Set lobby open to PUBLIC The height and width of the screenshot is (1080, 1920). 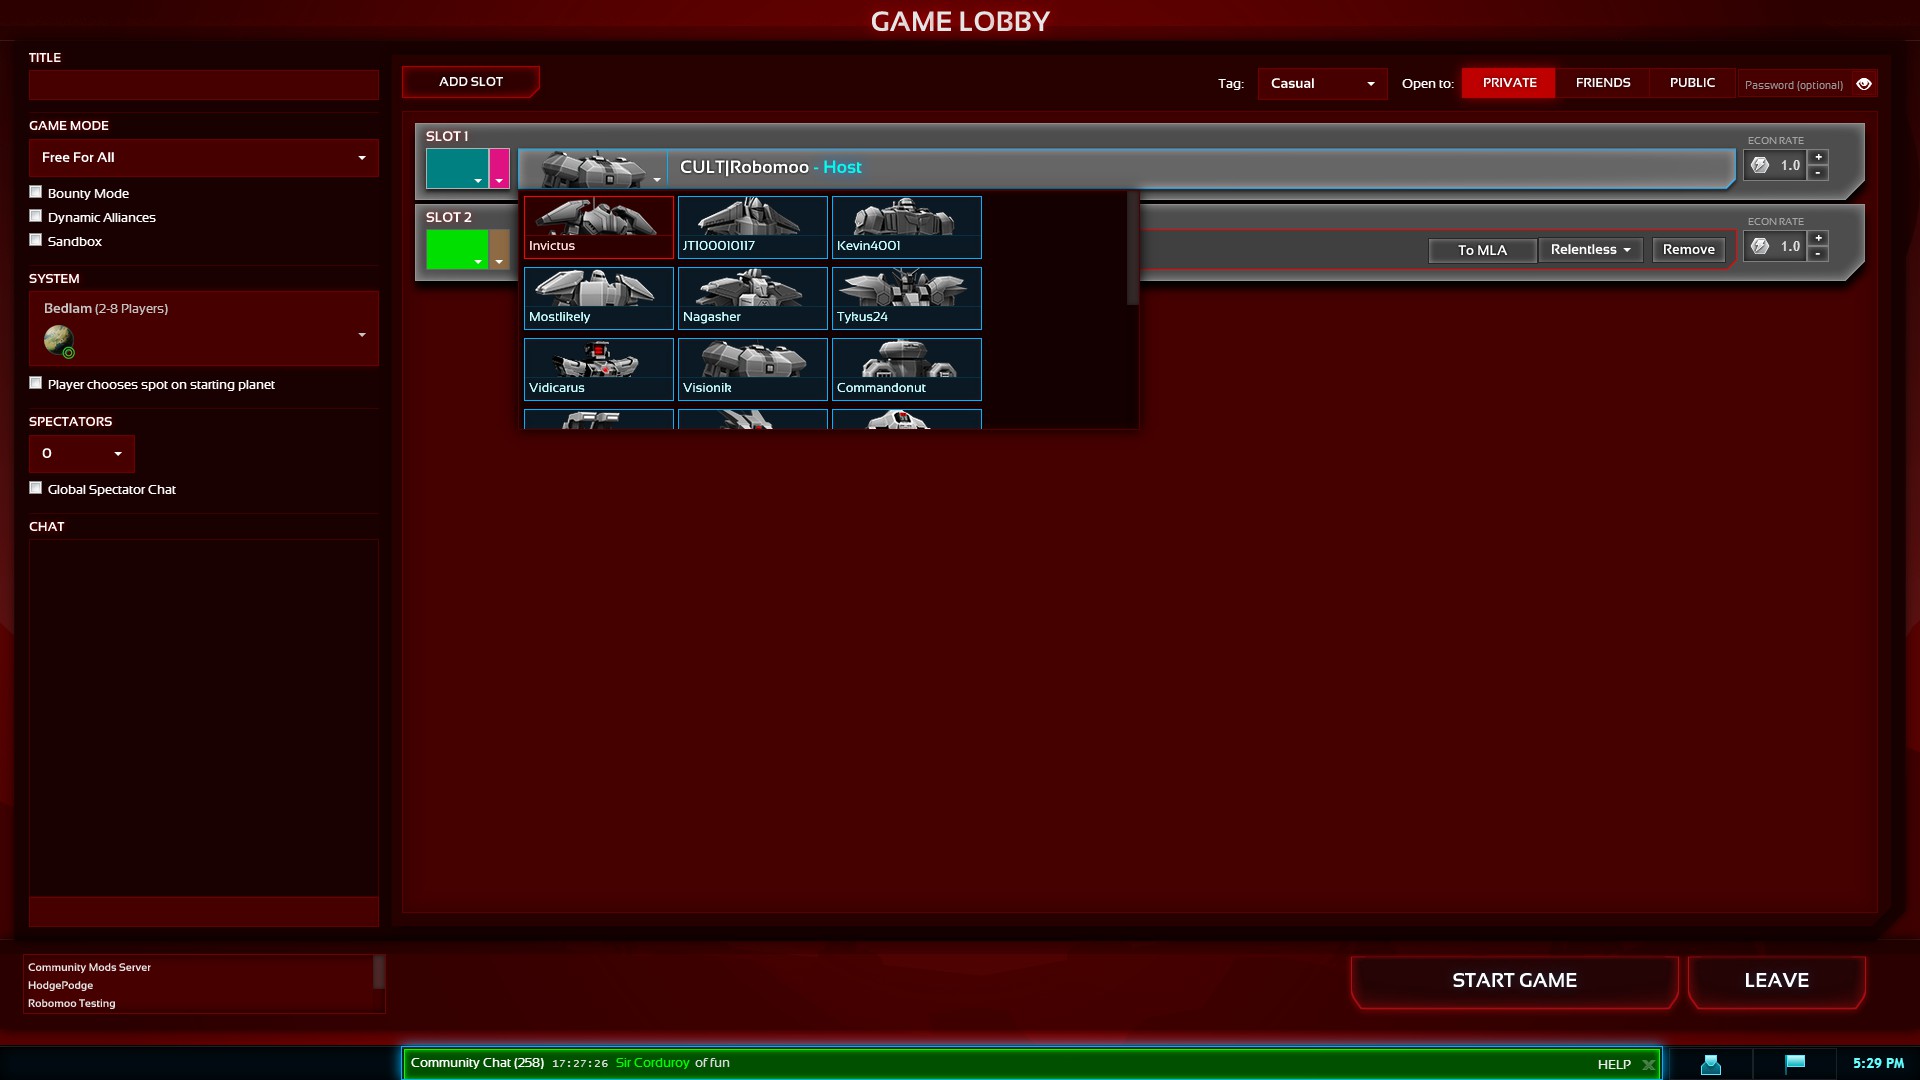pos(1692,83)
